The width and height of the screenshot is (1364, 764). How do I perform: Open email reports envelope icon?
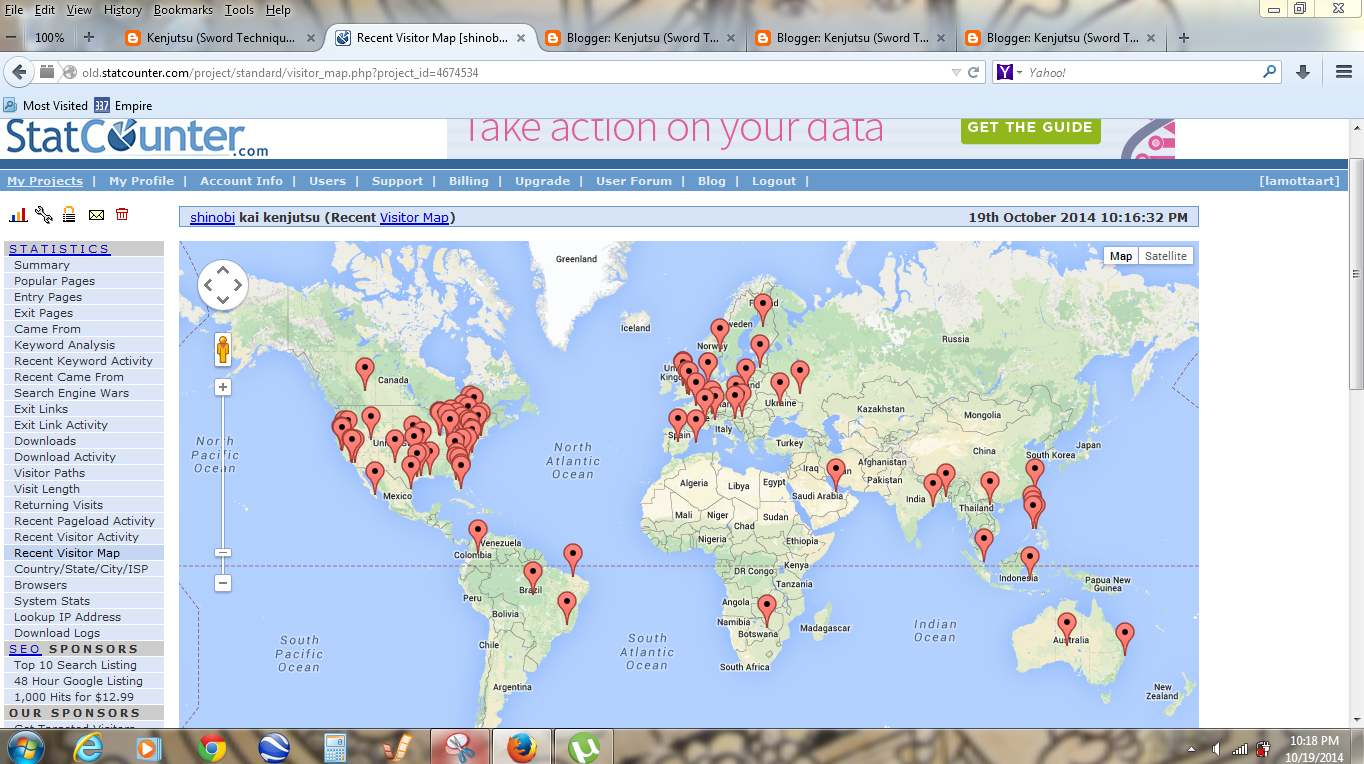tap(96, 214)
